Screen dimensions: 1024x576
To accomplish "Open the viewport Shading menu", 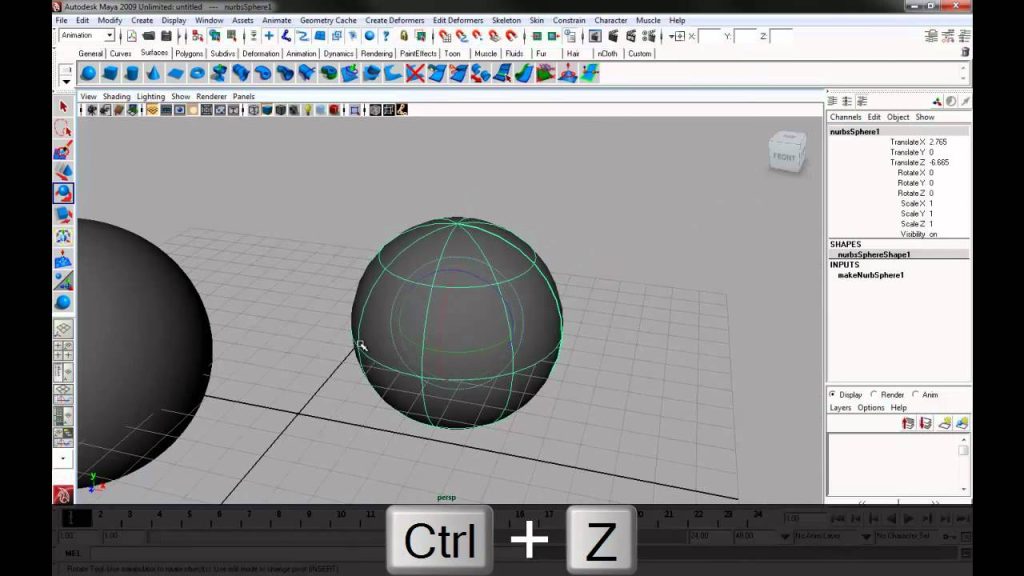I will point(116,96).
